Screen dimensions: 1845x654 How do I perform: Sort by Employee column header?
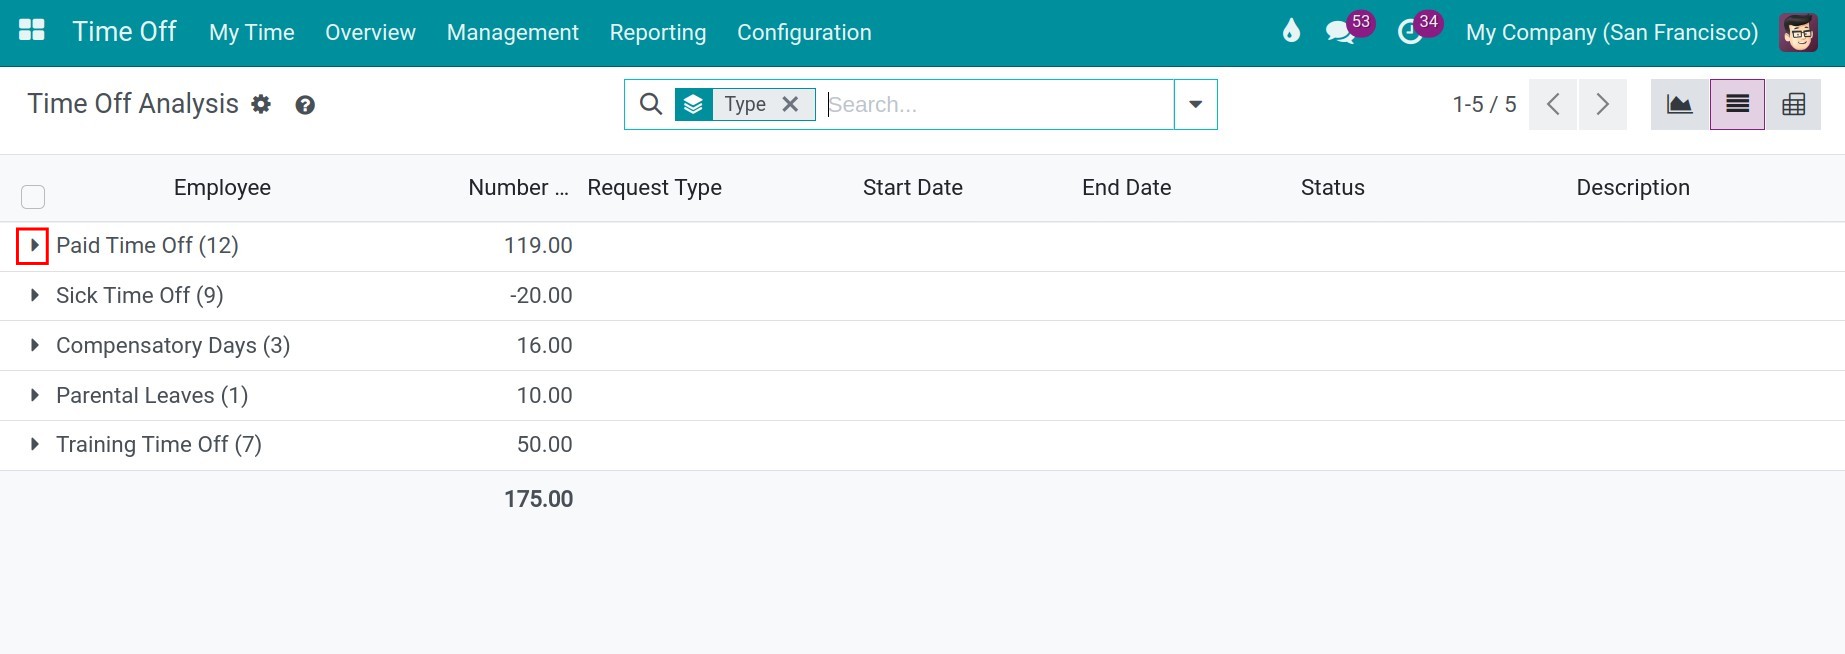click(222, 187)
